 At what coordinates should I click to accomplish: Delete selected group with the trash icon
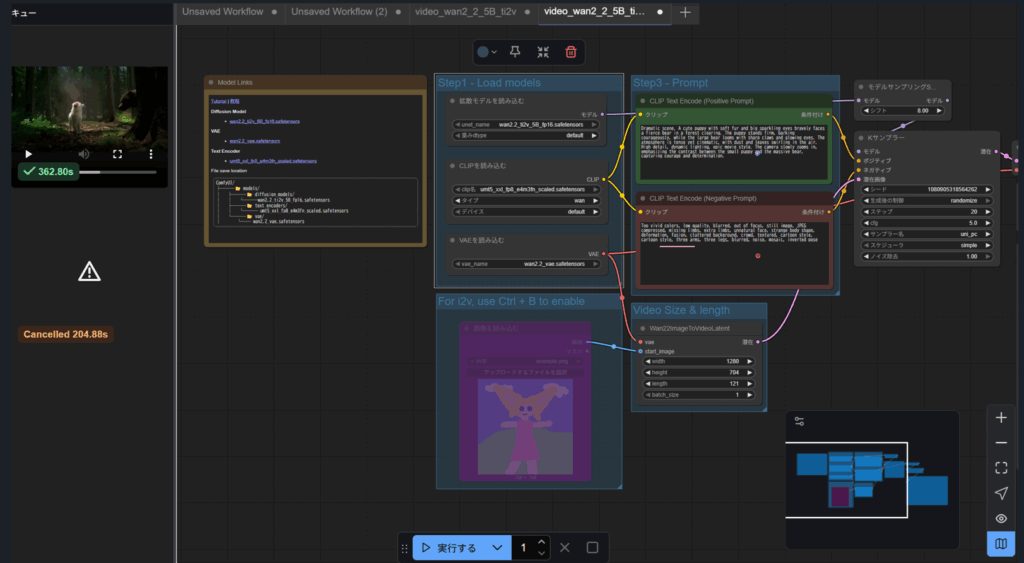coord(570,52)
